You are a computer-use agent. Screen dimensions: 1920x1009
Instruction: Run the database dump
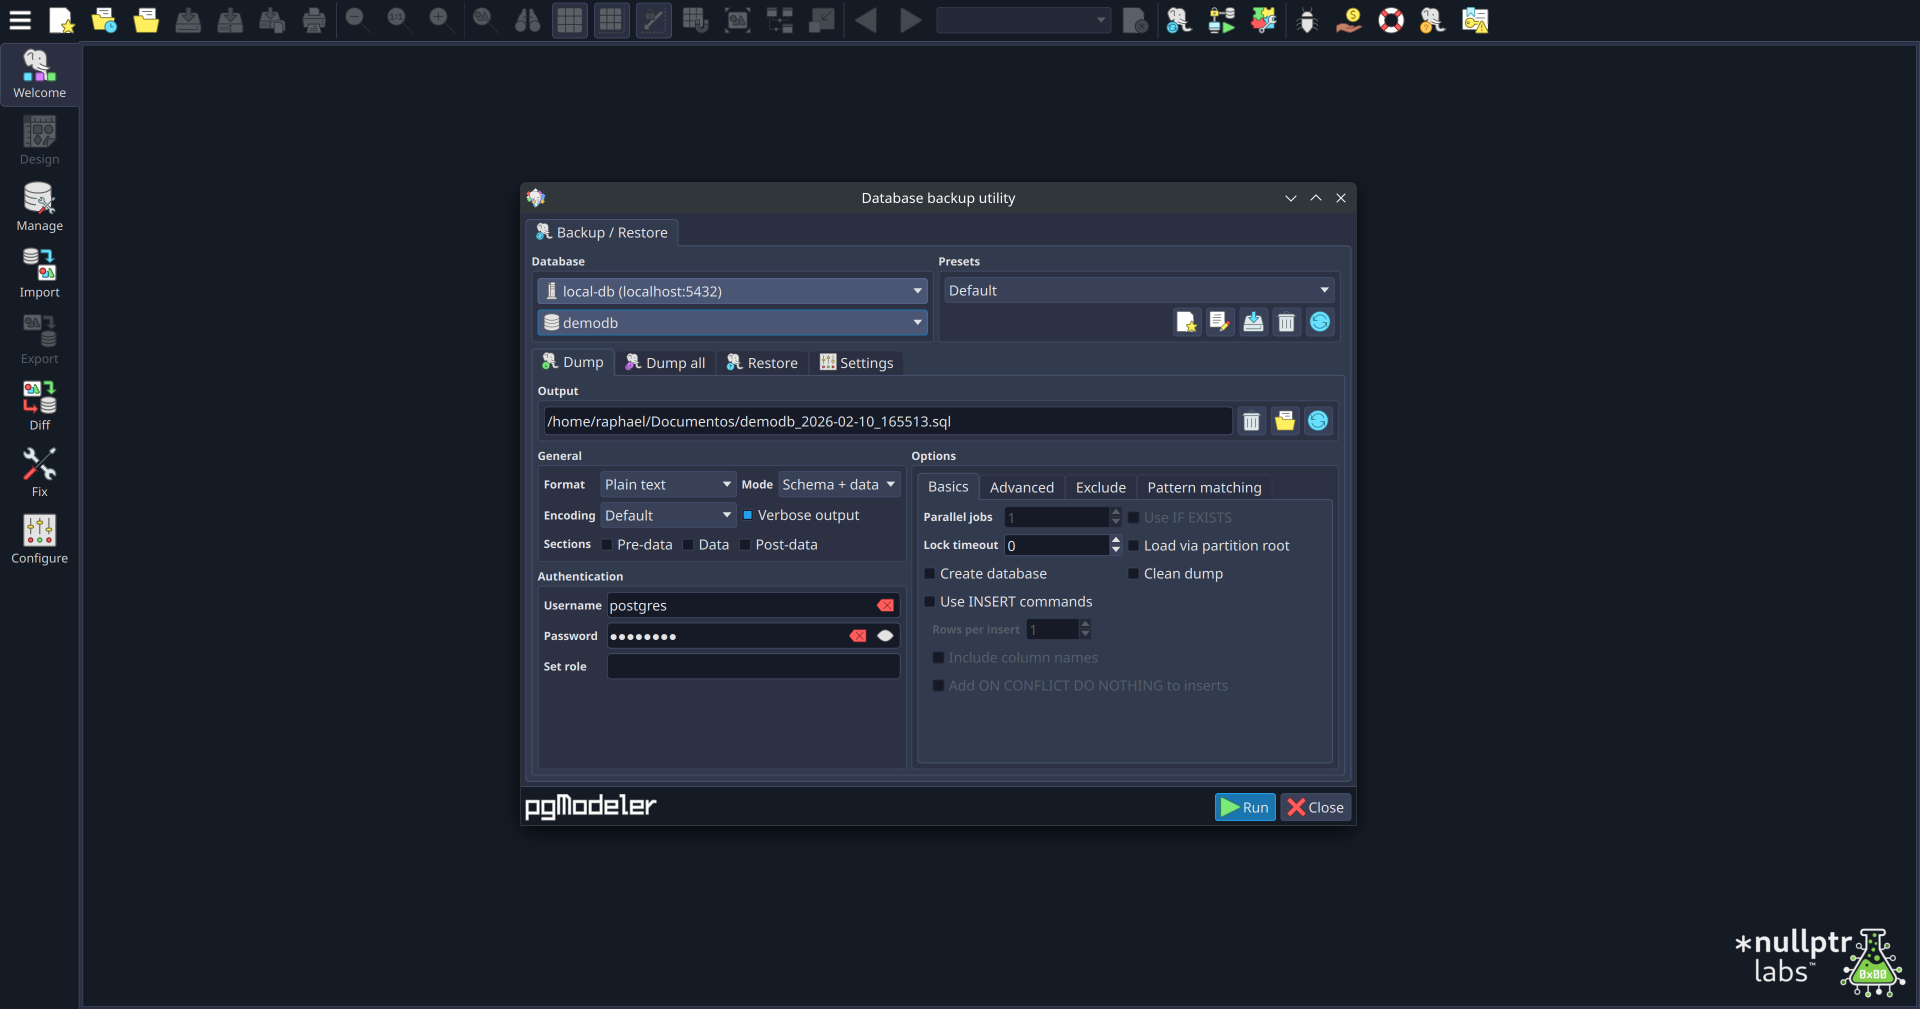[x=1244, y=807]
